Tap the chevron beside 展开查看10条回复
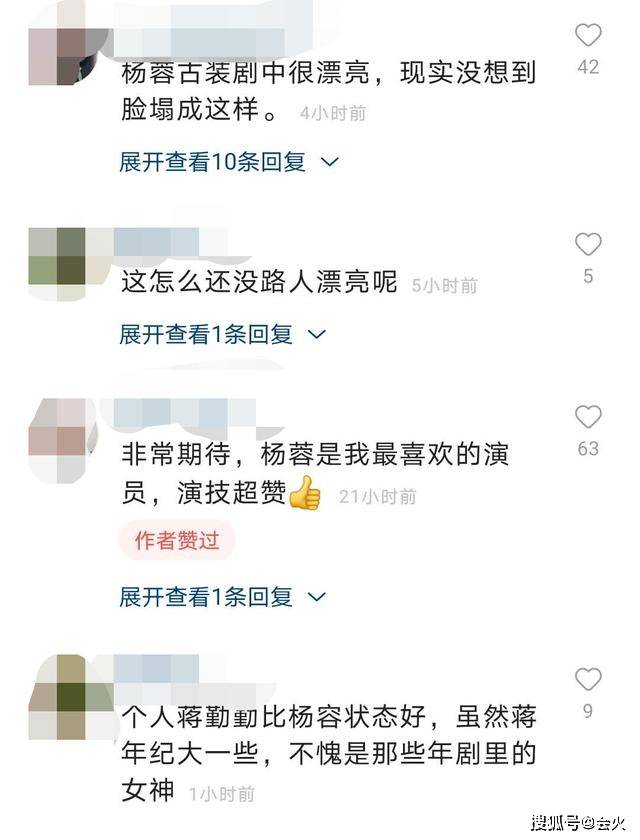Viewport: 640px width, 840px height. [x=329, y=162]
